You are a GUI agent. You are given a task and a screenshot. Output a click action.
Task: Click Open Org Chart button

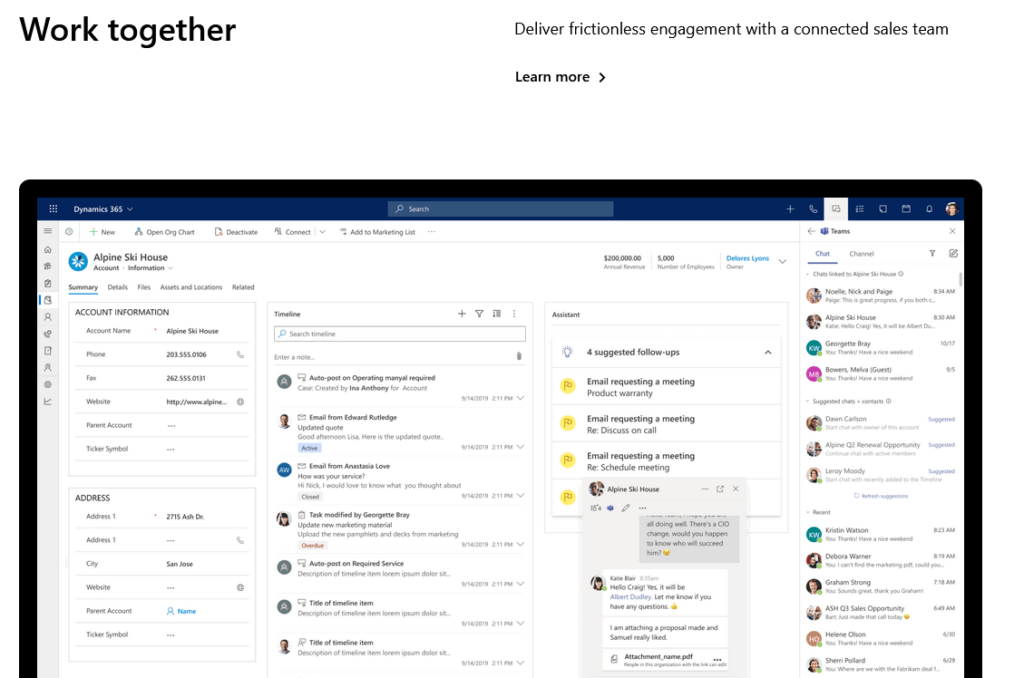[165, 232]
